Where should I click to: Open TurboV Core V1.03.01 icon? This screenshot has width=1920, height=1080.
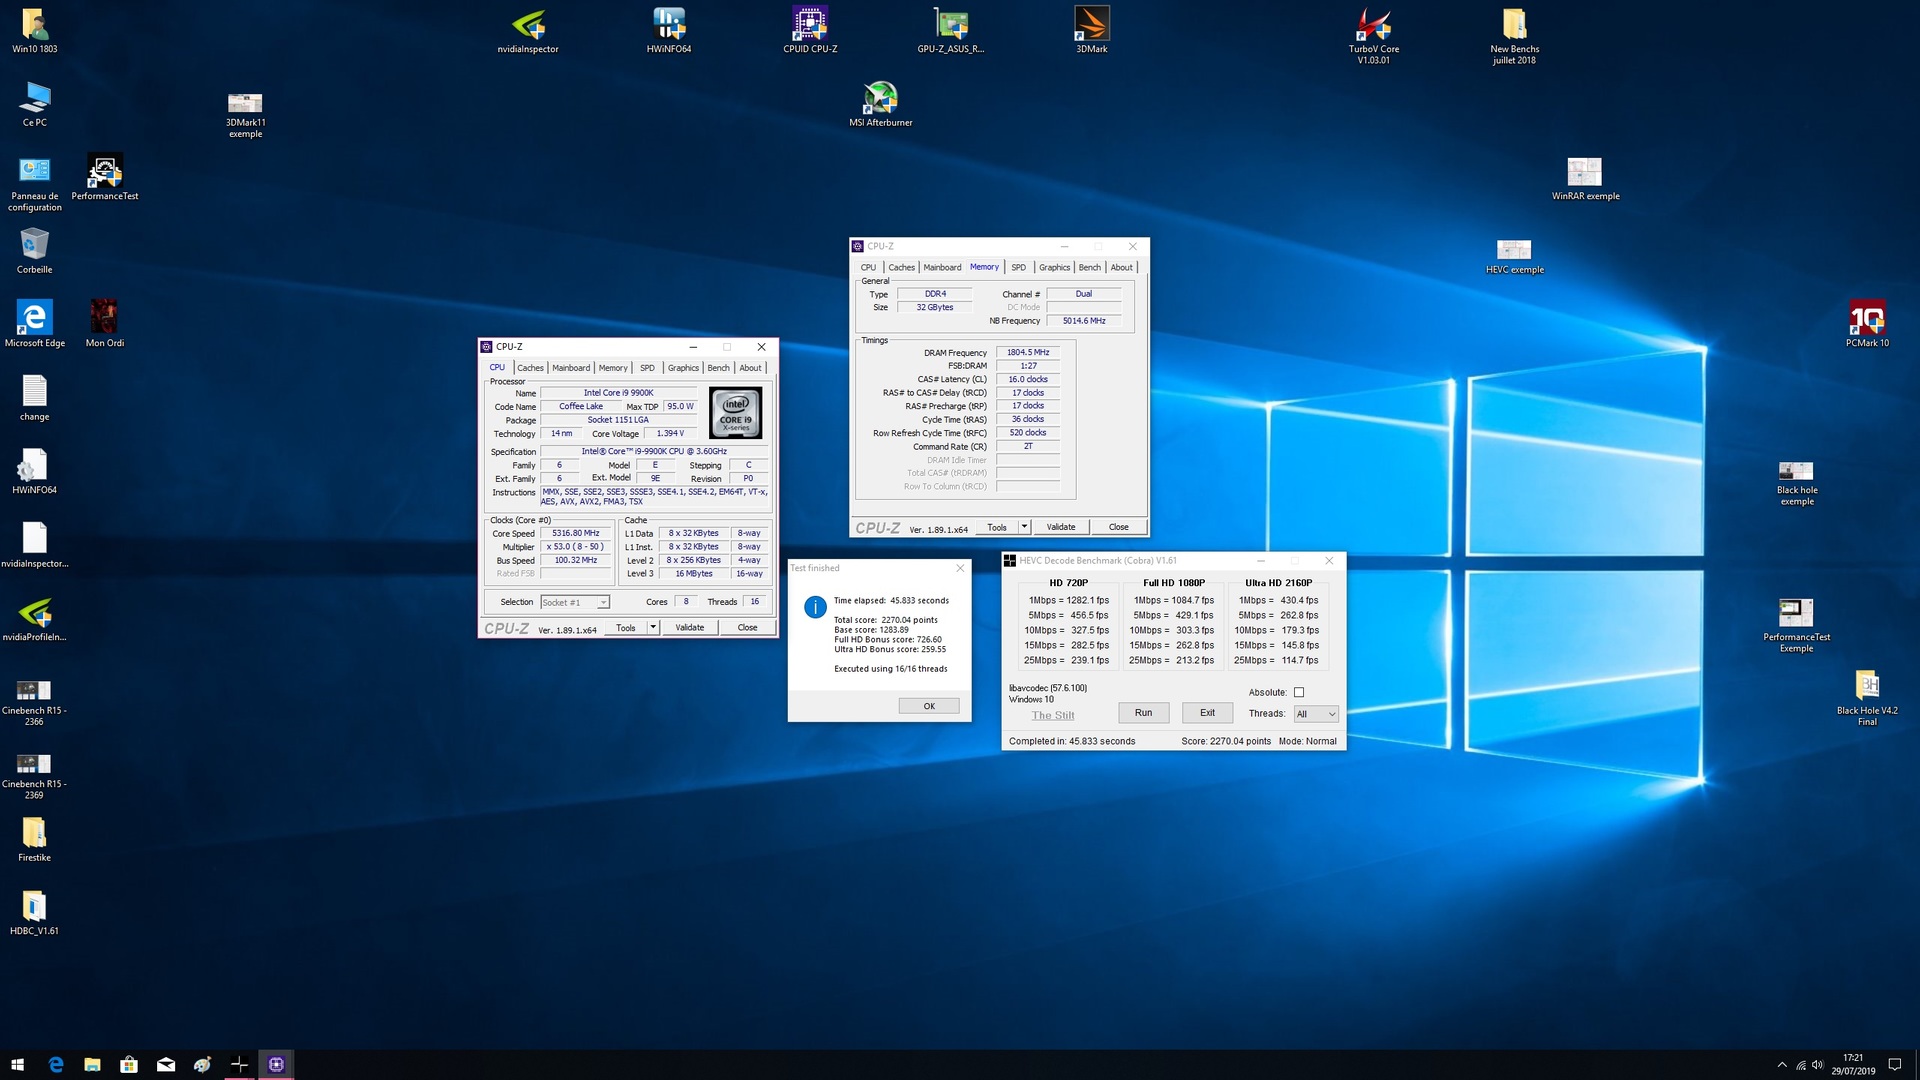(x=1373, y=36)
